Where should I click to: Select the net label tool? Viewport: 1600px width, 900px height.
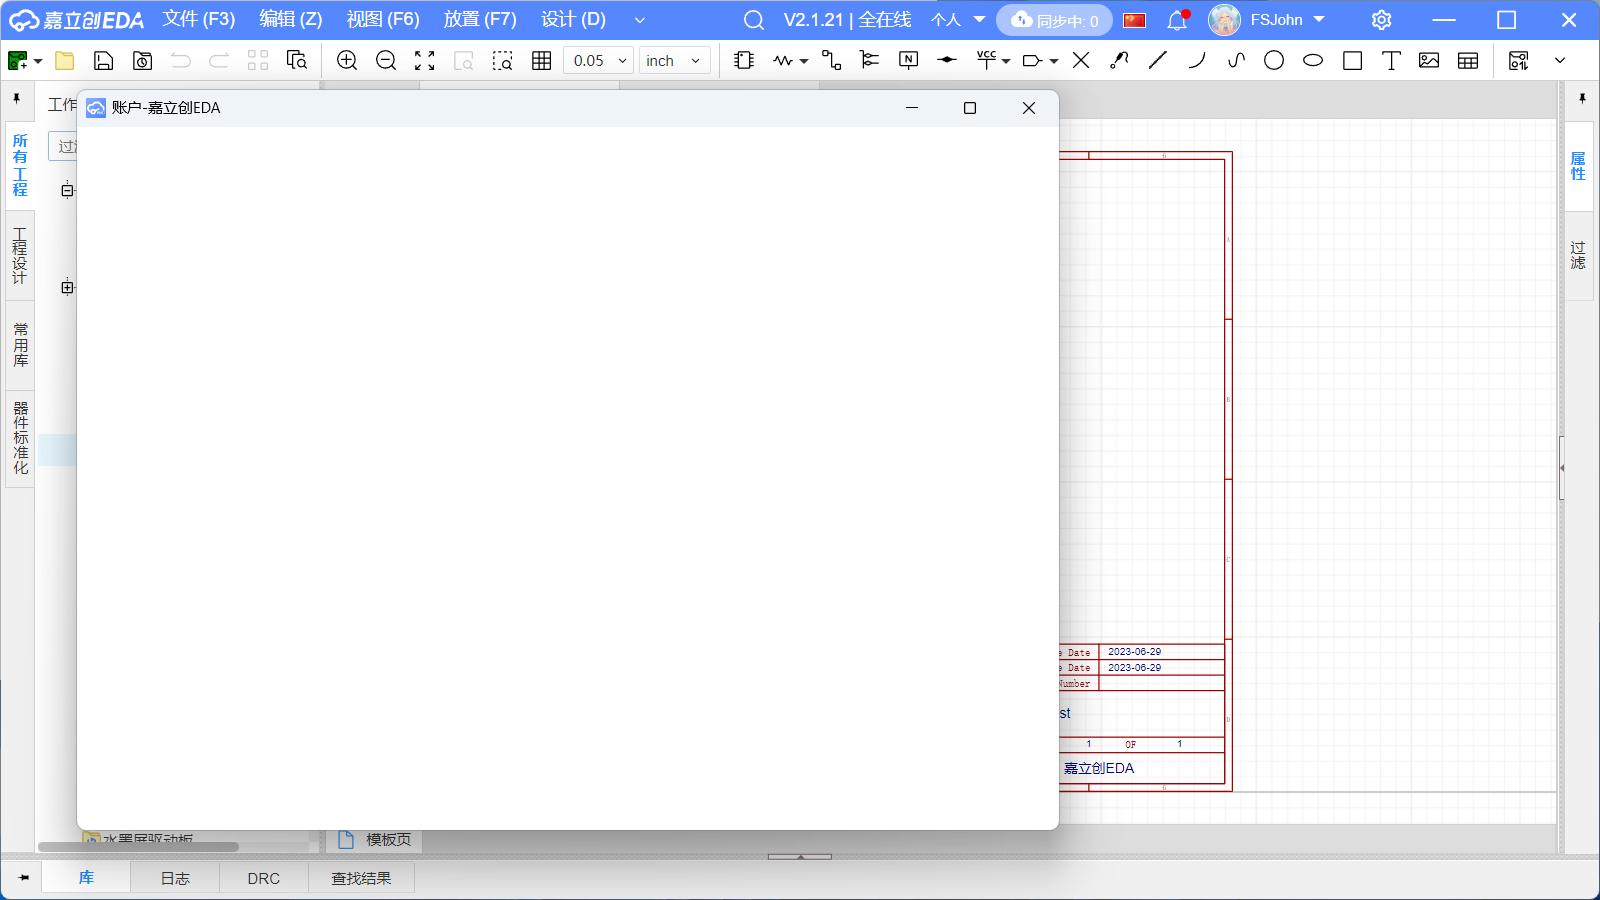click(x=908, y=61)
